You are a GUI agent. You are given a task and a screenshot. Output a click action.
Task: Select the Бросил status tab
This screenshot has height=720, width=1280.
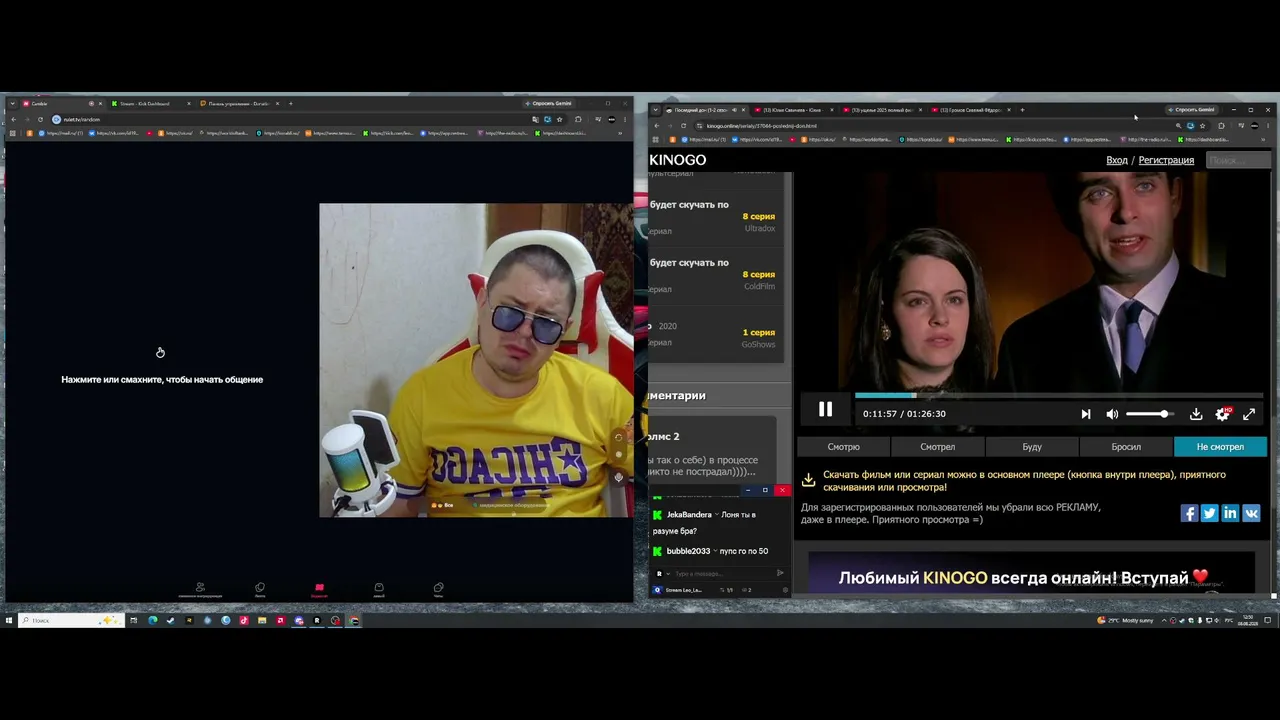tap(1126, 447)
